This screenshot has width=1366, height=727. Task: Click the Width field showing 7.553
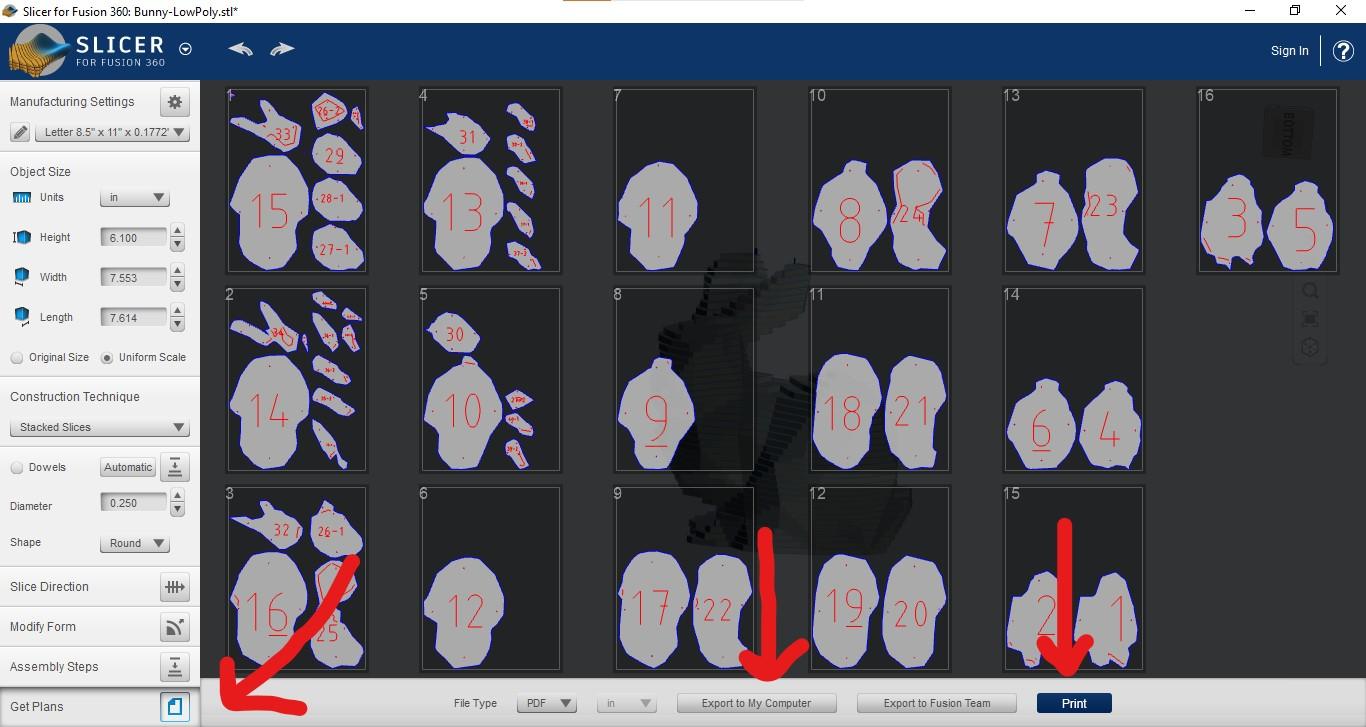[x=133, y=278]
